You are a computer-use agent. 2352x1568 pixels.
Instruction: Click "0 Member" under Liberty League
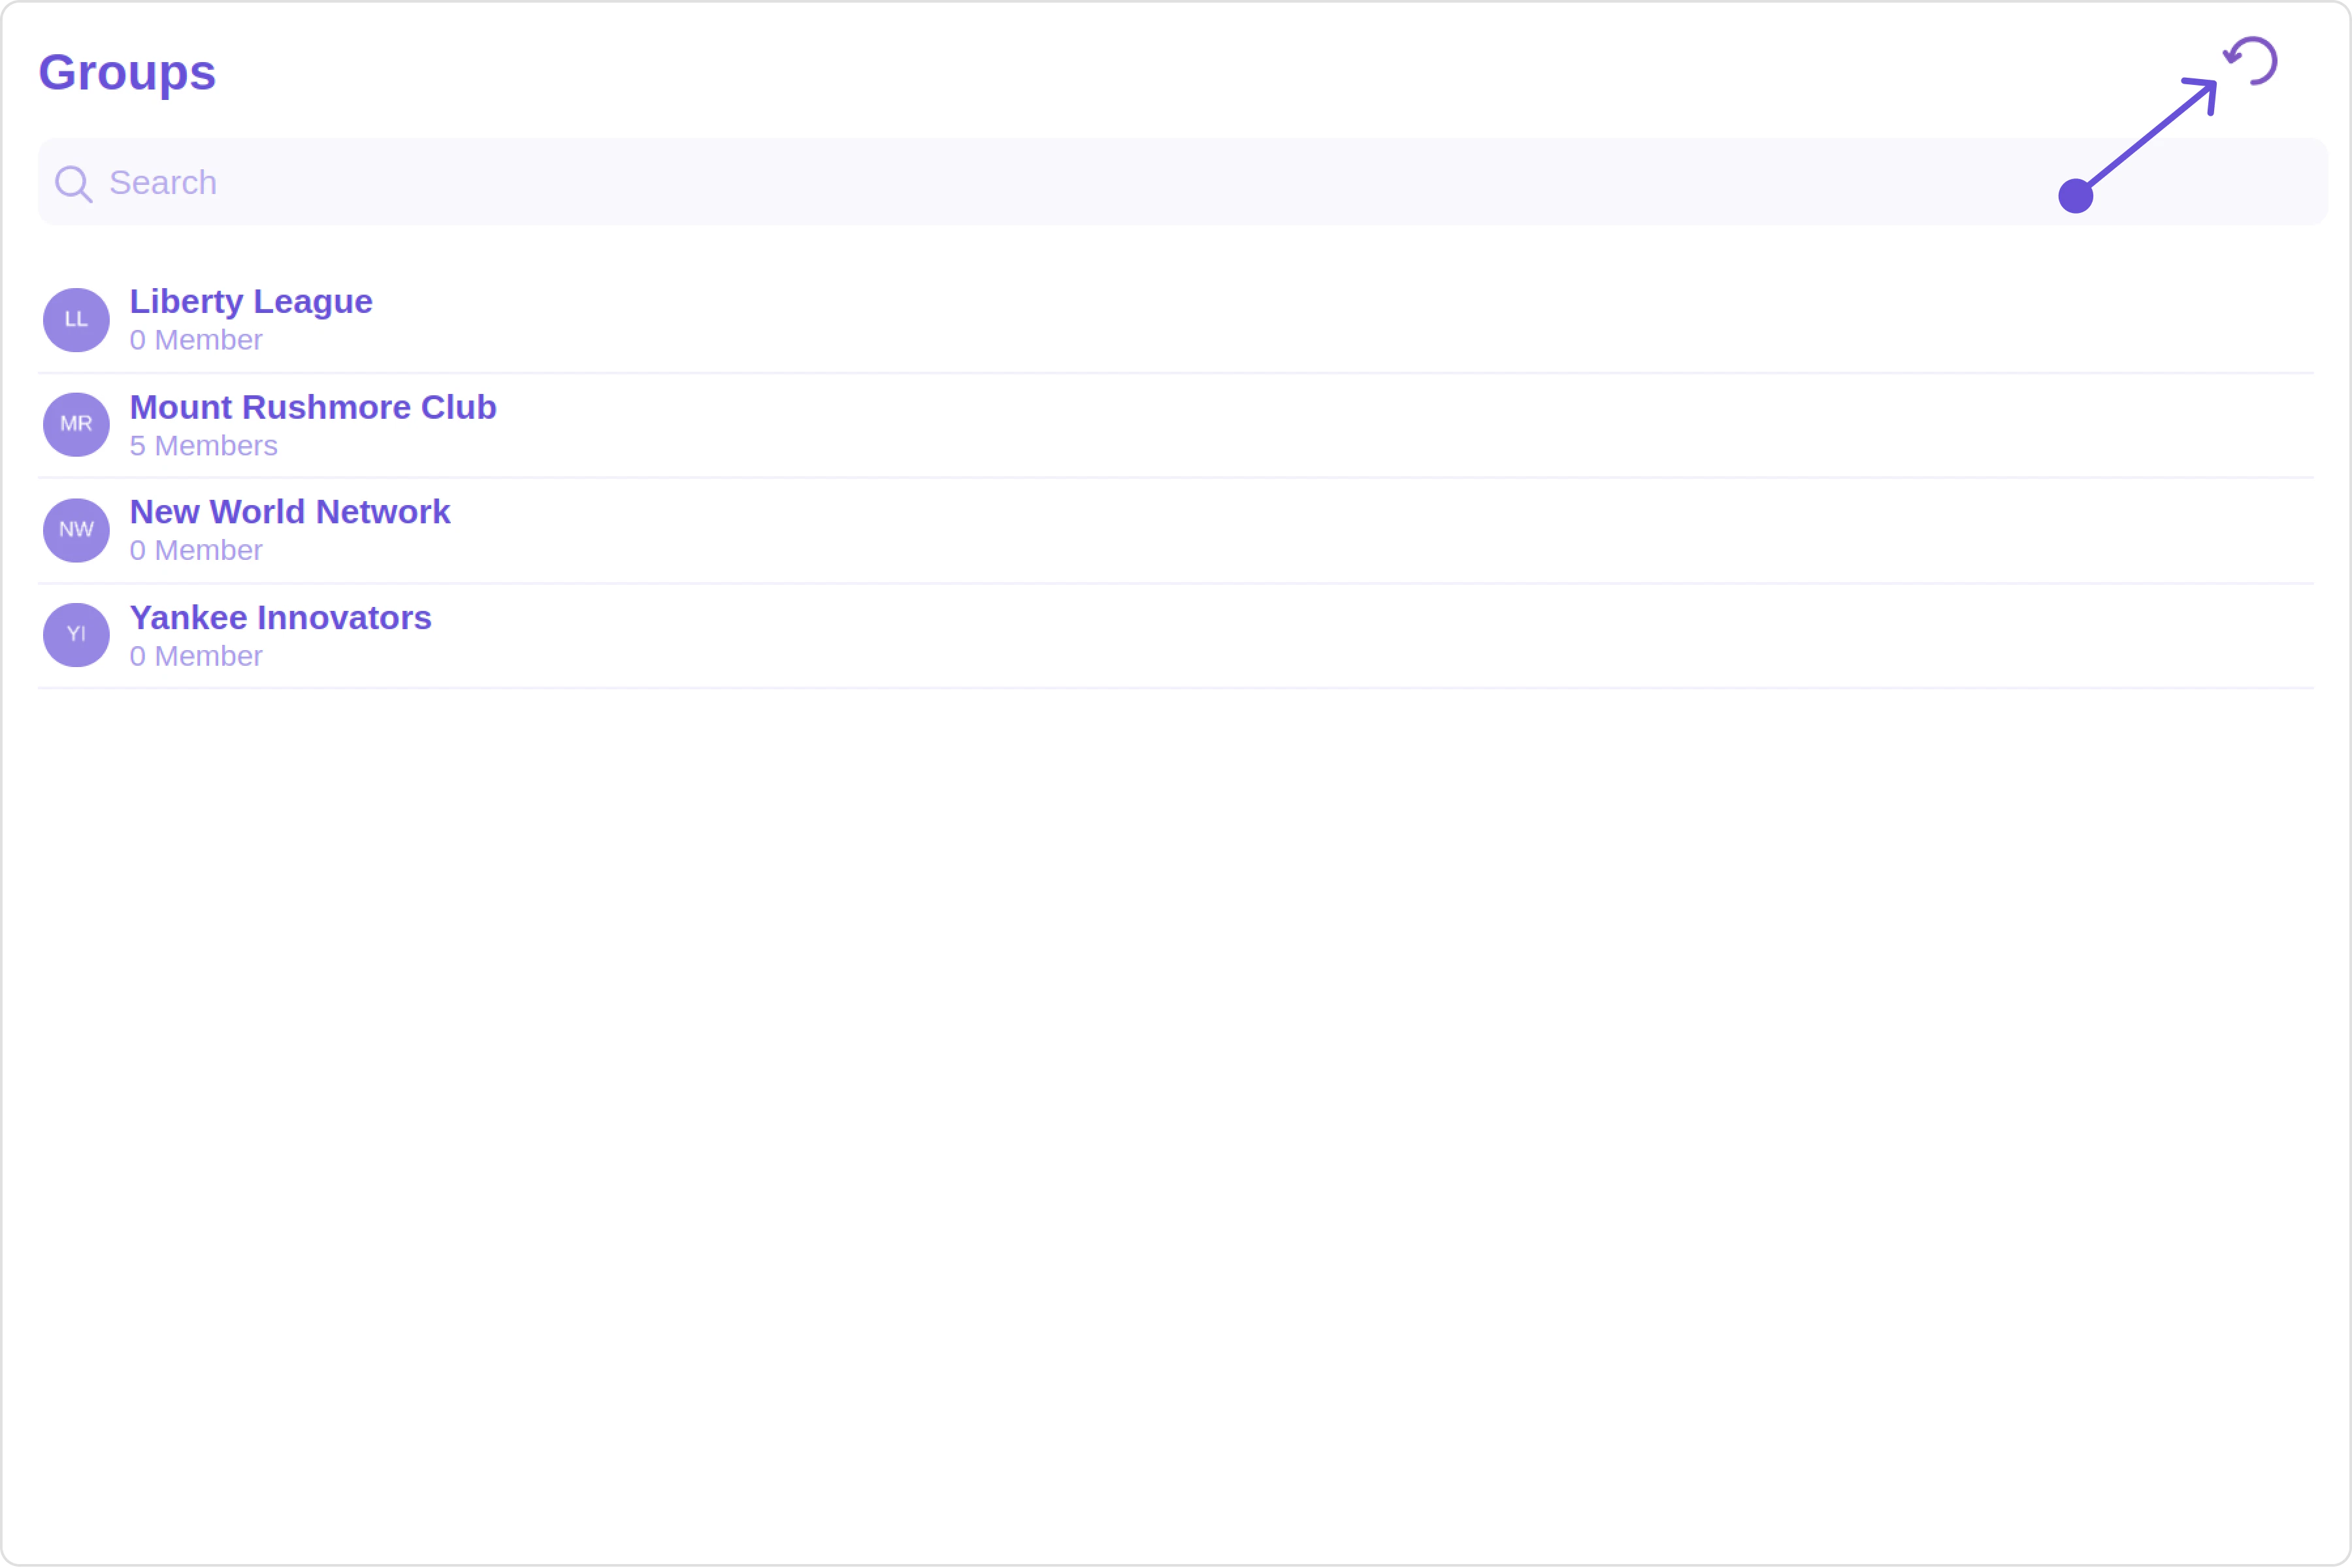tap(196, 341)
